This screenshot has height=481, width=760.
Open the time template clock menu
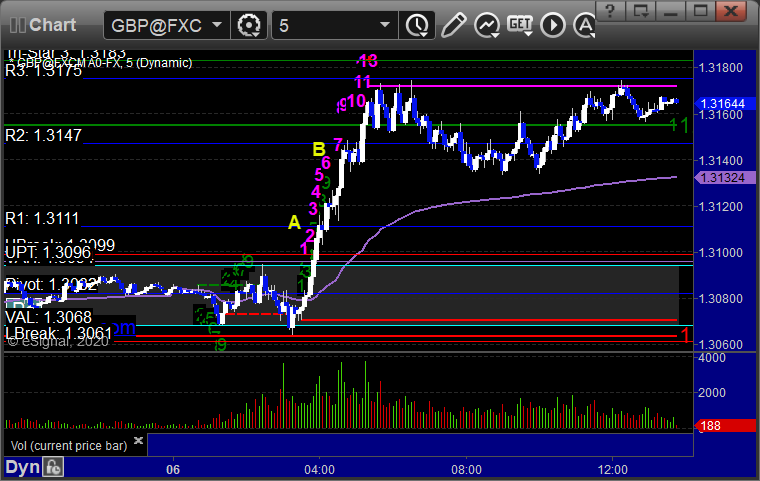click(417, 25)
